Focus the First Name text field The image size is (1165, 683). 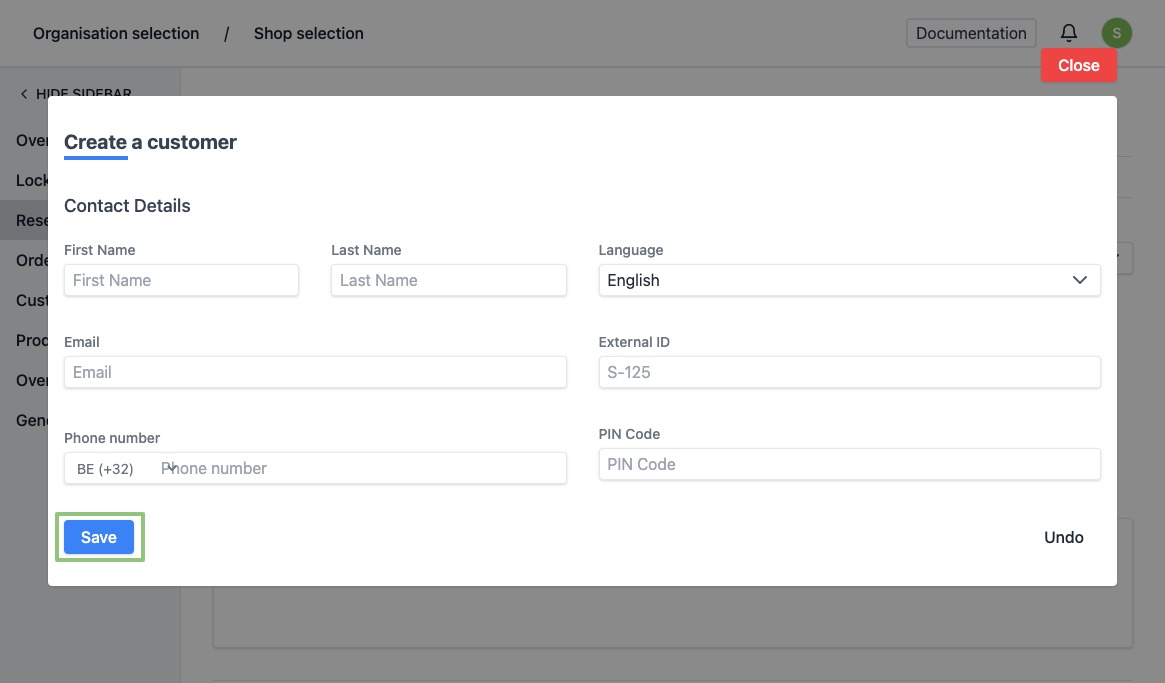click(x=181, y=280)
